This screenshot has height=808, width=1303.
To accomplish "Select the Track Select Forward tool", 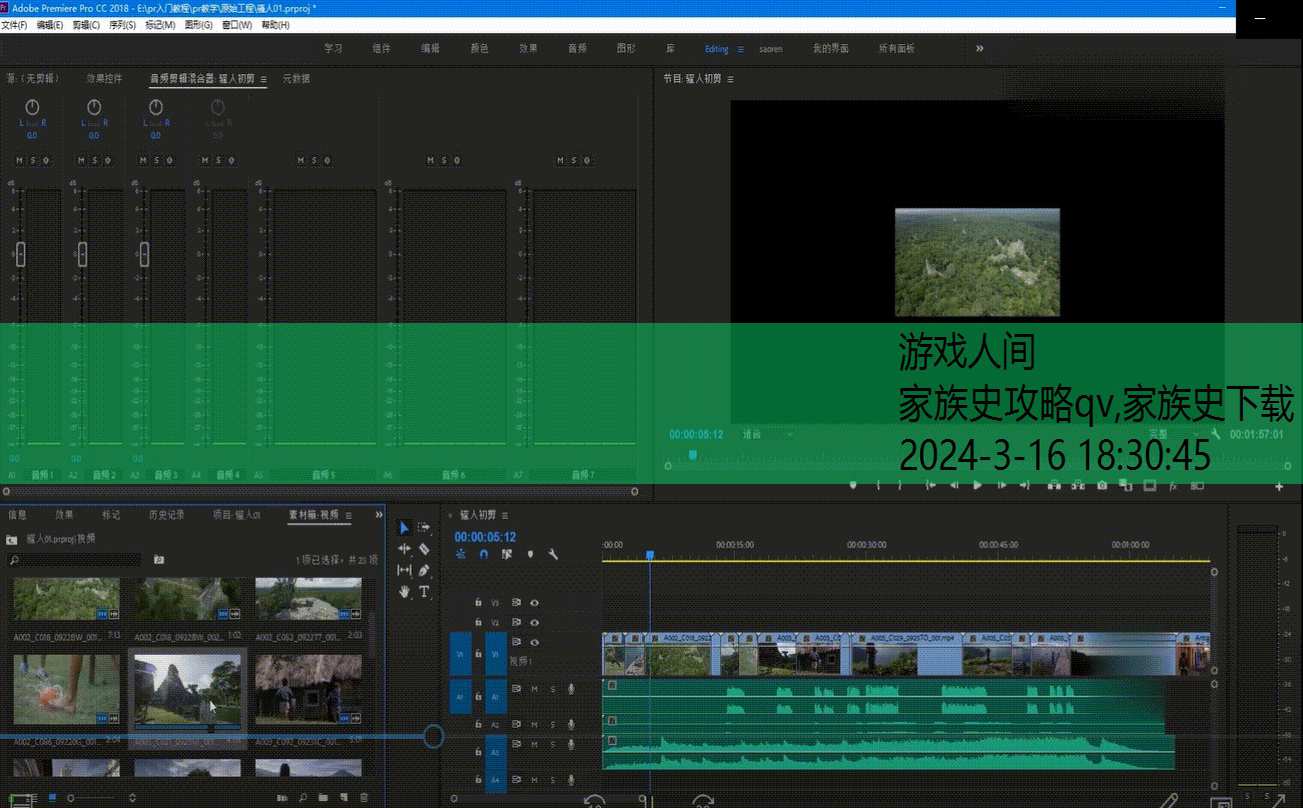I will coord(424,527).
